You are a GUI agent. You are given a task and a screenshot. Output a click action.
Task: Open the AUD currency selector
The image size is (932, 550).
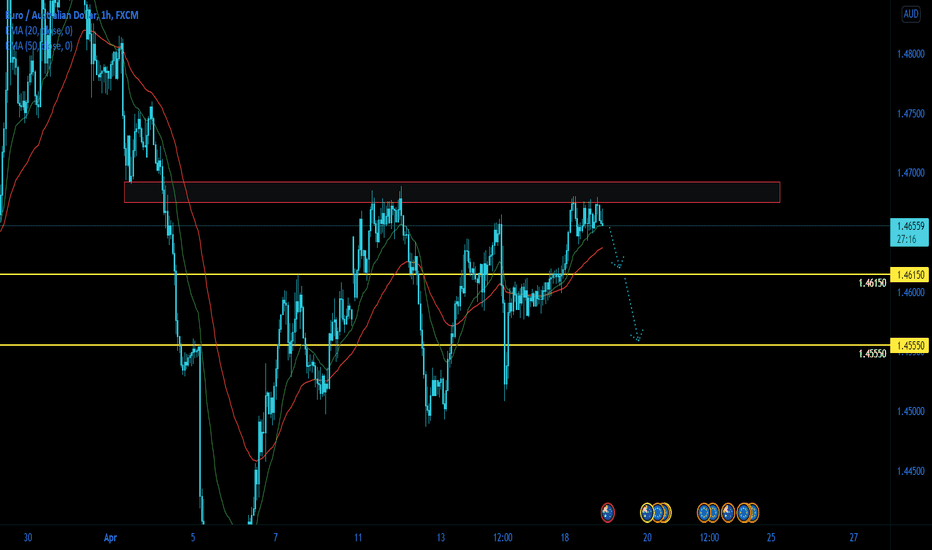coord(911,14)
